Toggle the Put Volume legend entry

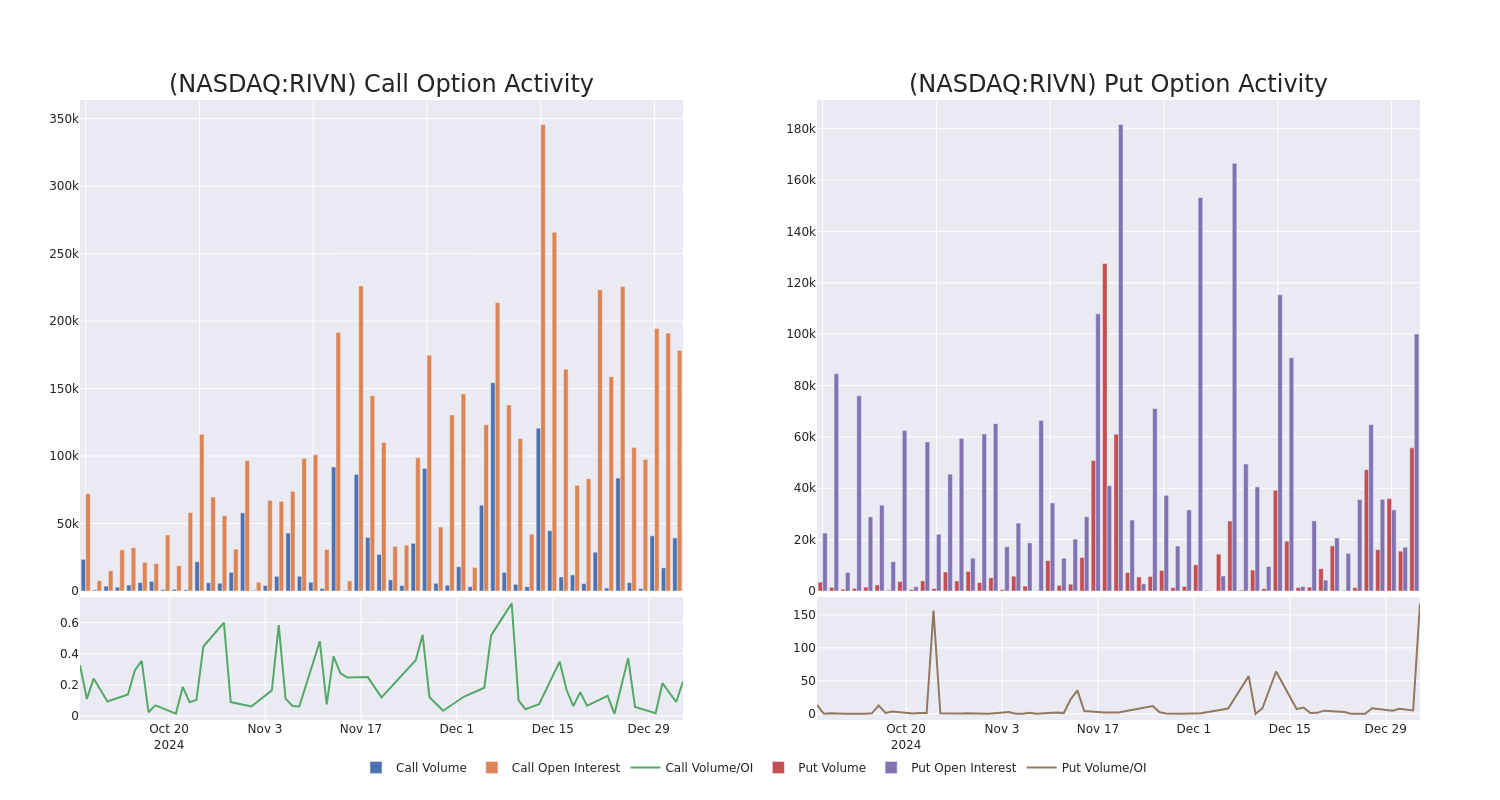point(818,768)
